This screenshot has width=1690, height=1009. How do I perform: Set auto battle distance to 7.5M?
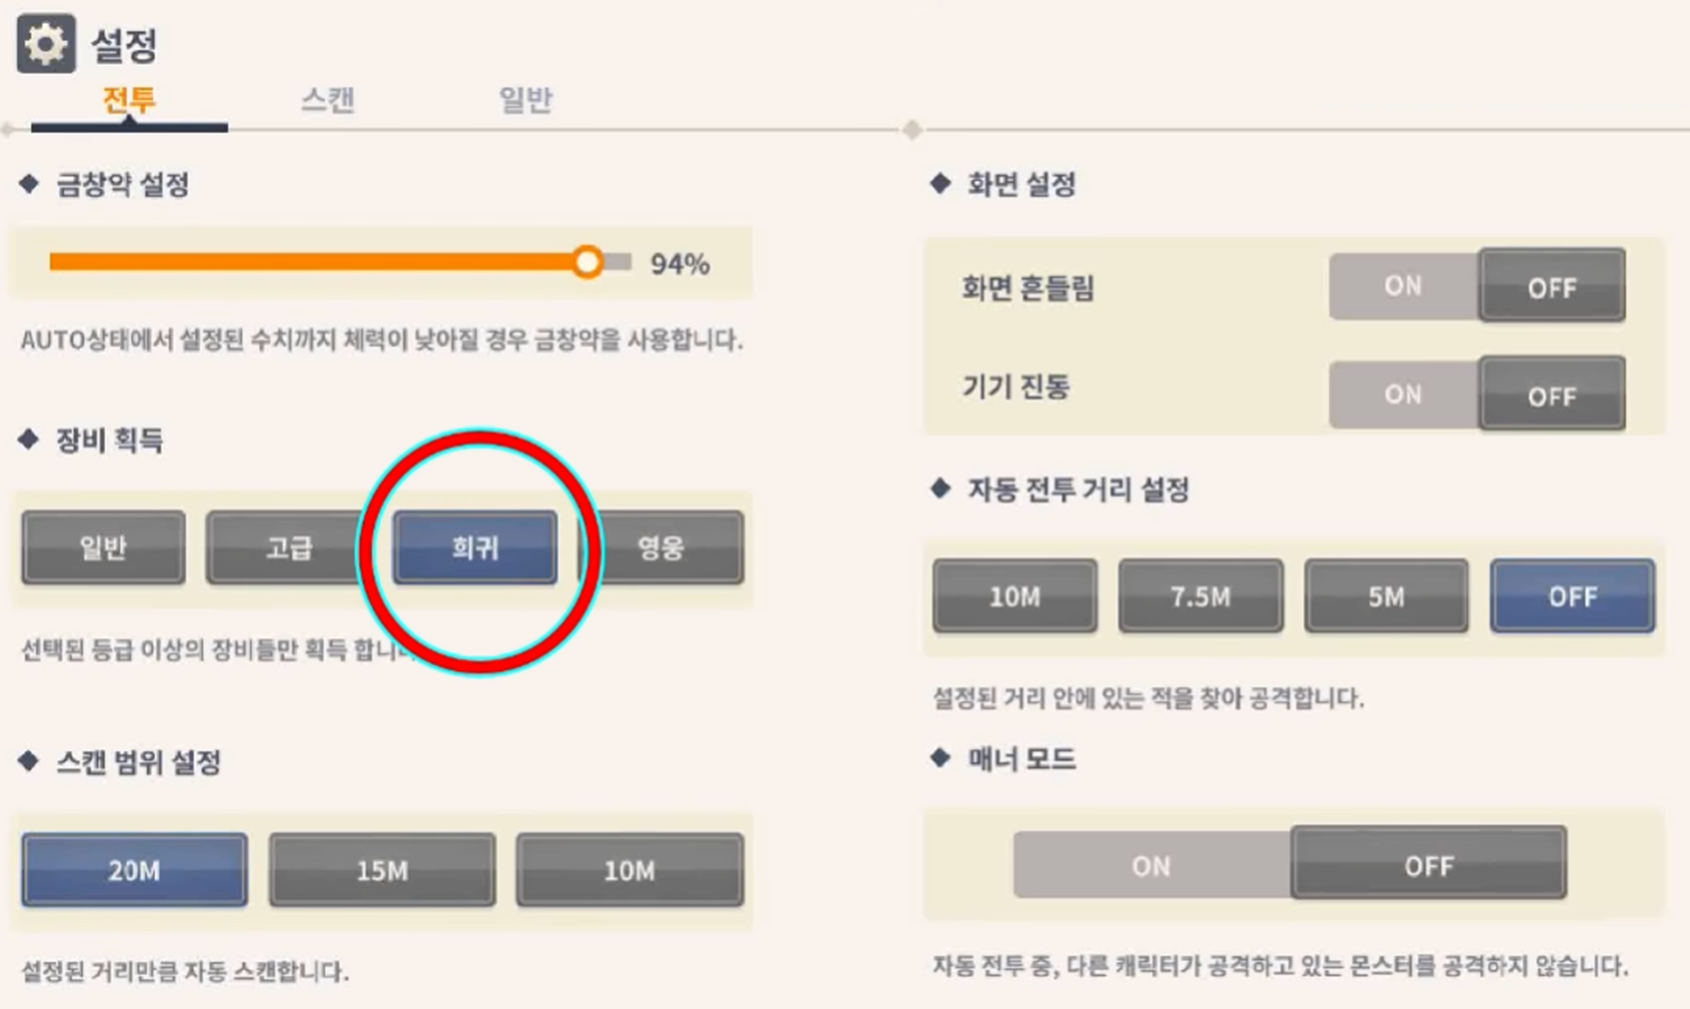1201,596
